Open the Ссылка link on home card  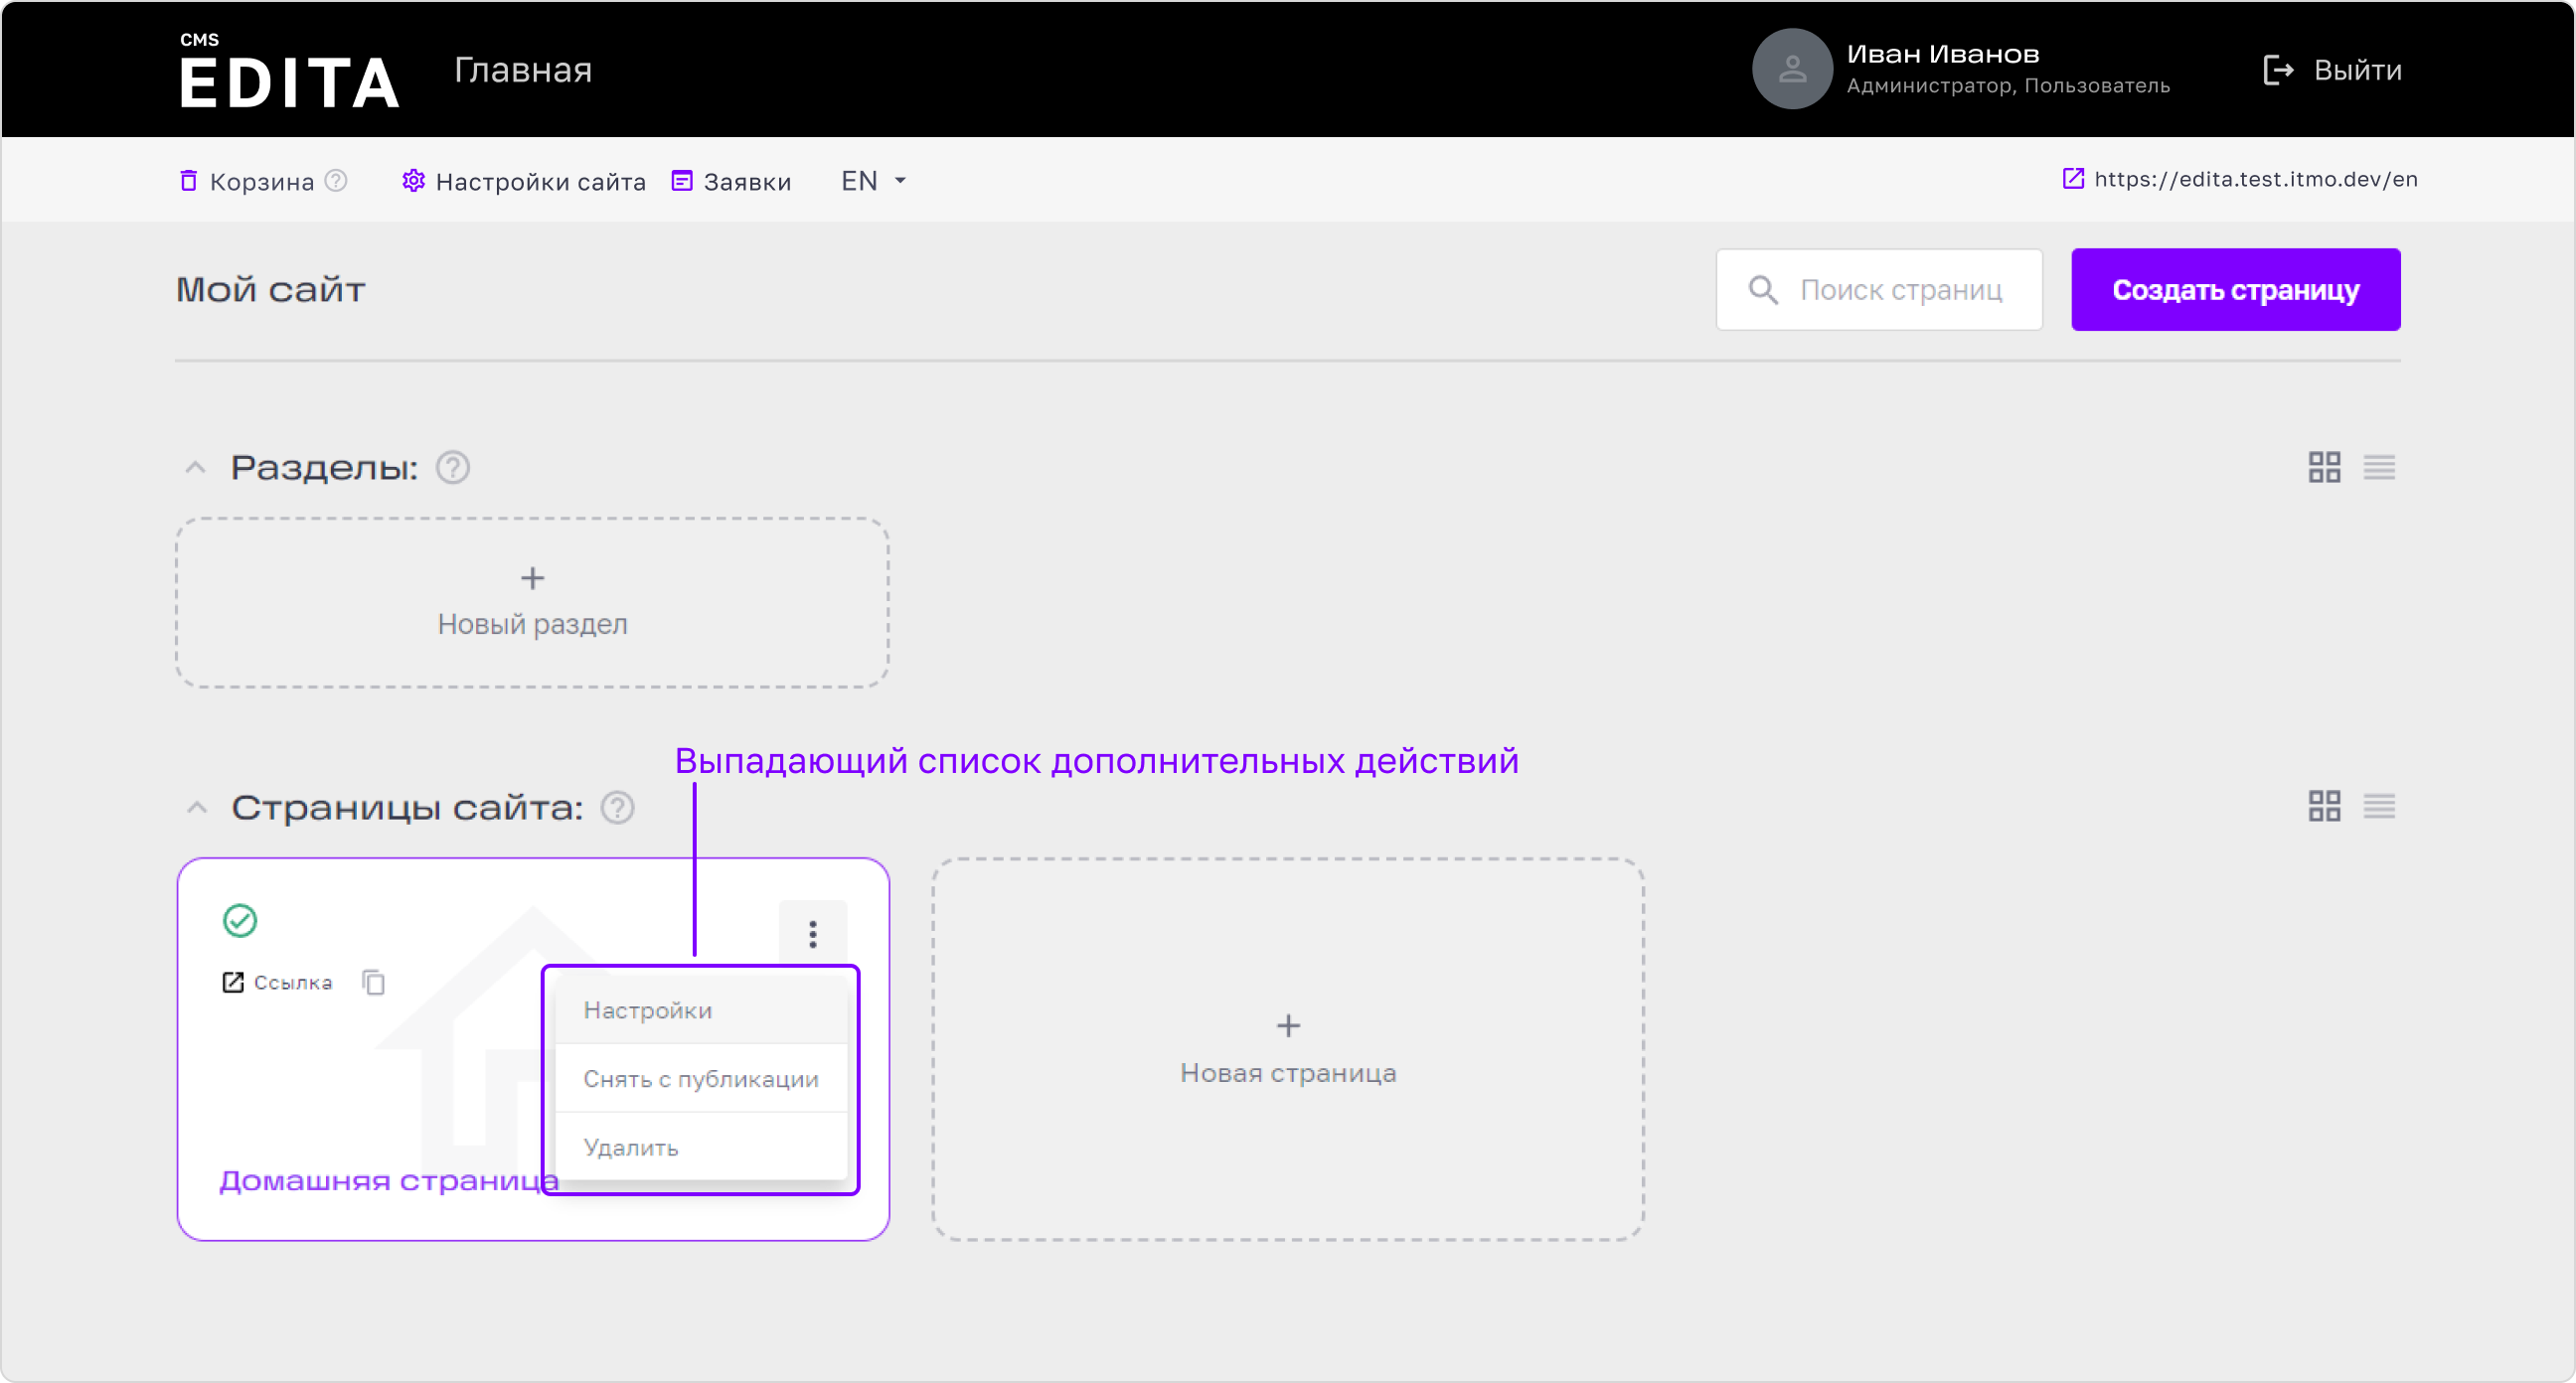(277, 983)
